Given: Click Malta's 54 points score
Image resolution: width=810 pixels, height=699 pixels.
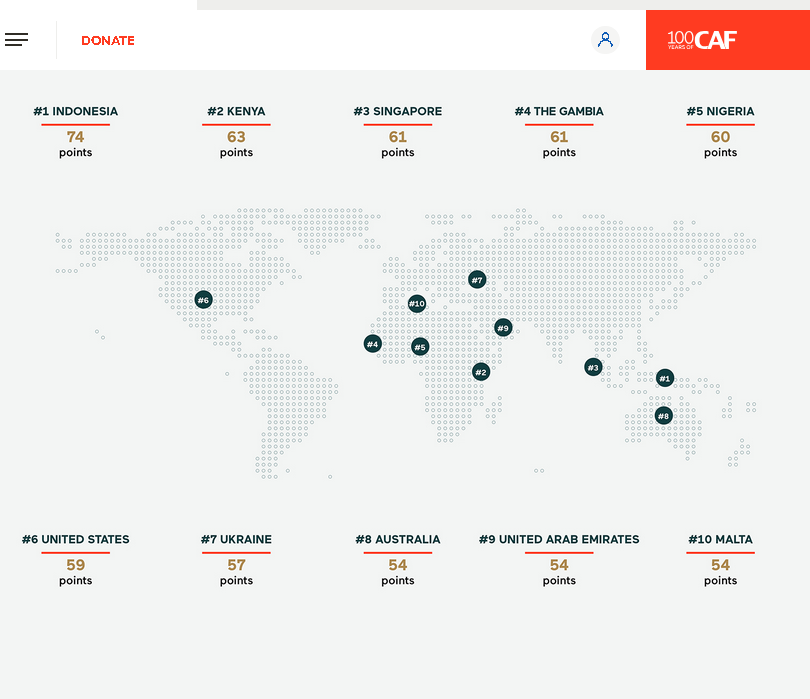Looking at the screenshot, I should pos(720,571).
